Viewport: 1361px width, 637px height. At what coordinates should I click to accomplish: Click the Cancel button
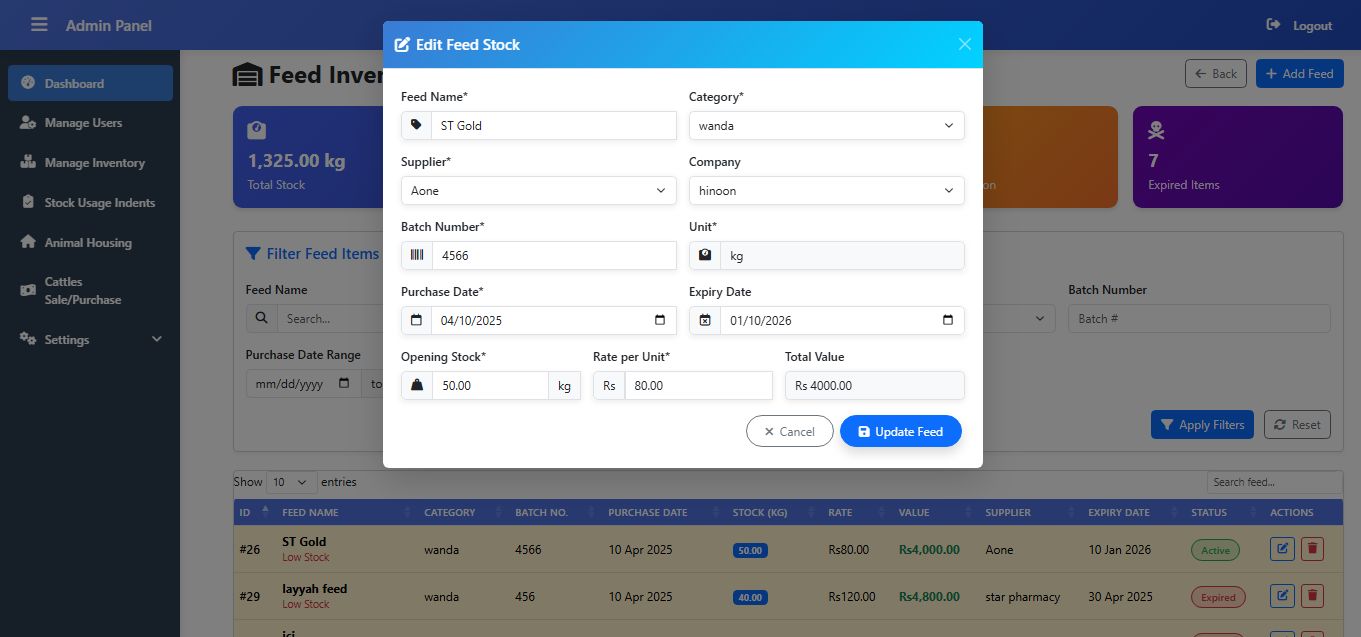(x=789, y=431)
